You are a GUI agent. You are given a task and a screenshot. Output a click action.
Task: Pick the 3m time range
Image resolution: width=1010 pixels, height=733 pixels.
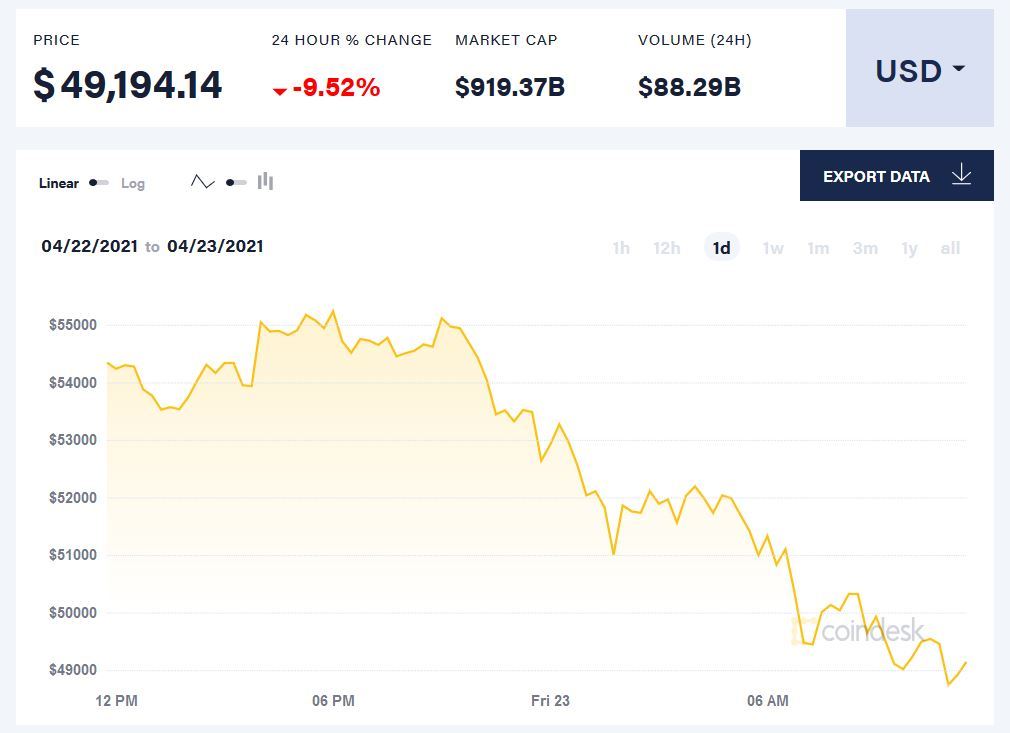tap(865, 248)
